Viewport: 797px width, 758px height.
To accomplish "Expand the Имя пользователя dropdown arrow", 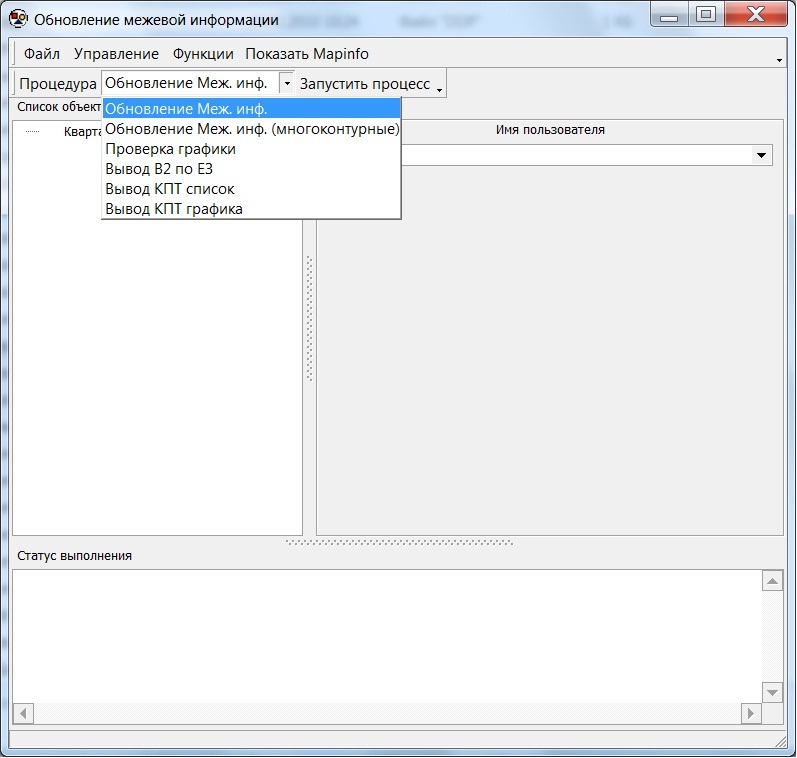I will coord(761,155).
